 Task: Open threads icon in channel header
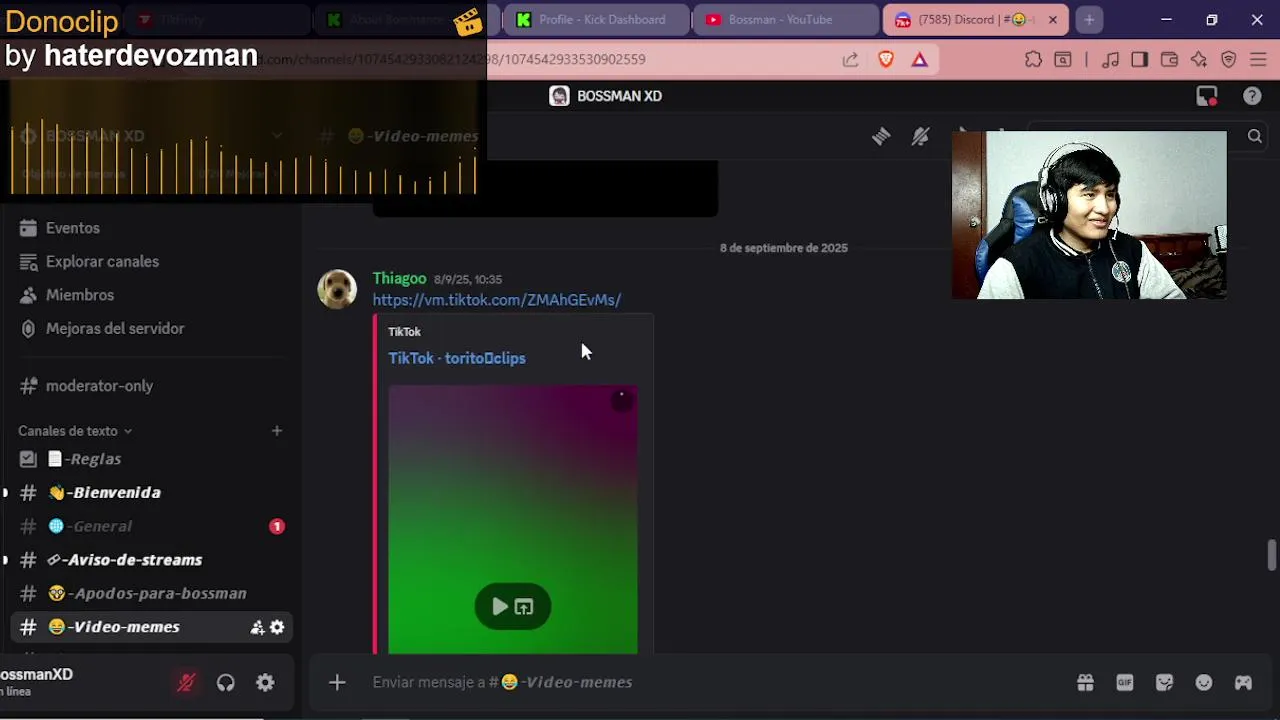881,136
